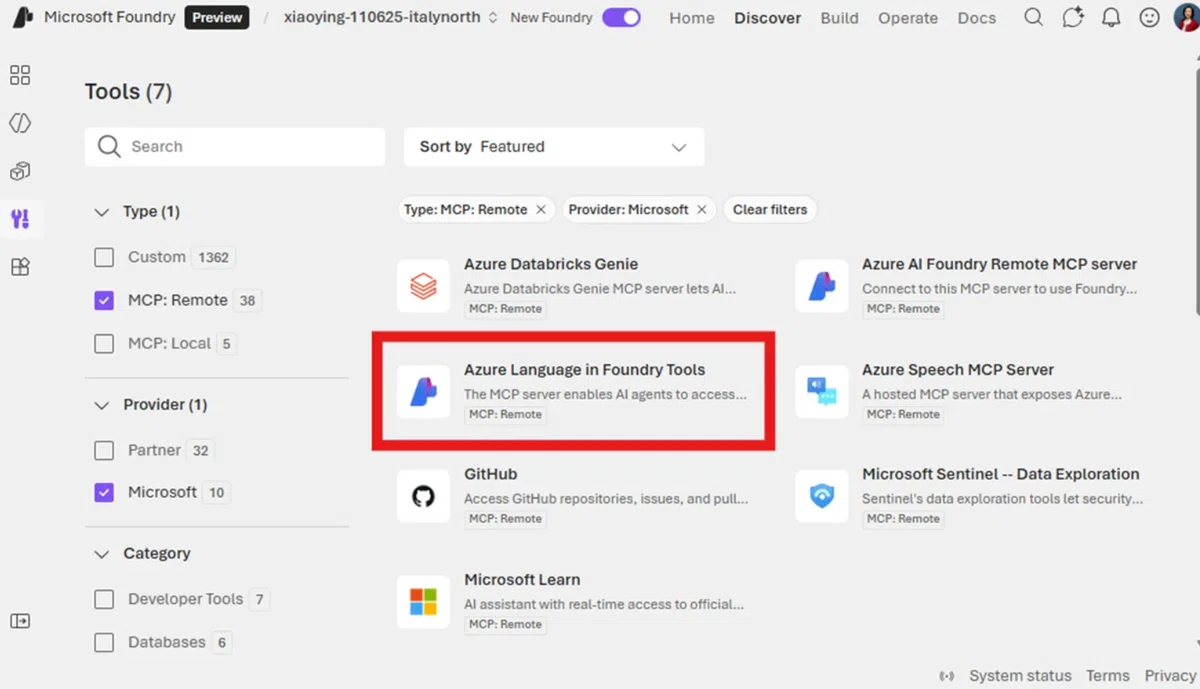This screenshot has width=1200, height=689.
Task: Open Azure AI Foundry Remote MCP server title
Action: [x=1000, y=264]
